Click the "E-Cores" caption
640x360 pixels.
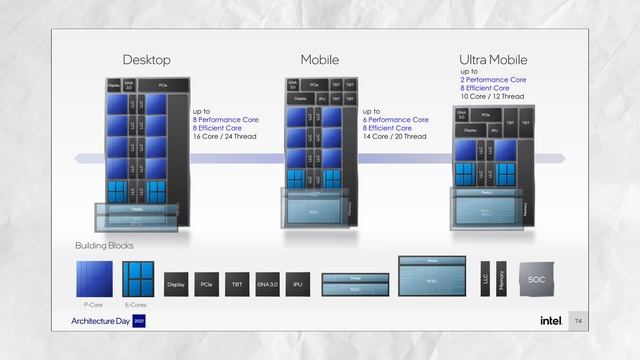pyautogui.click(x=136, y=305)
